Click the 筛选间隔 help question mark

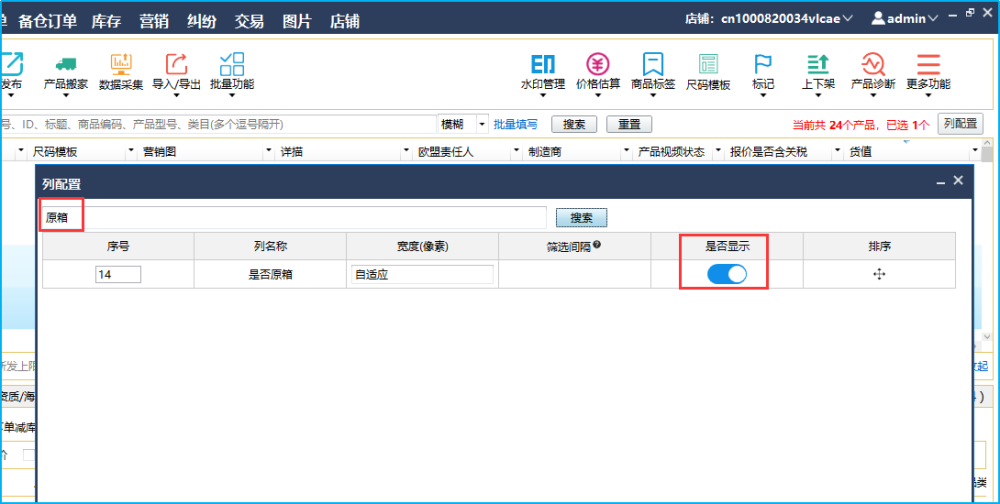coord(597,245)
